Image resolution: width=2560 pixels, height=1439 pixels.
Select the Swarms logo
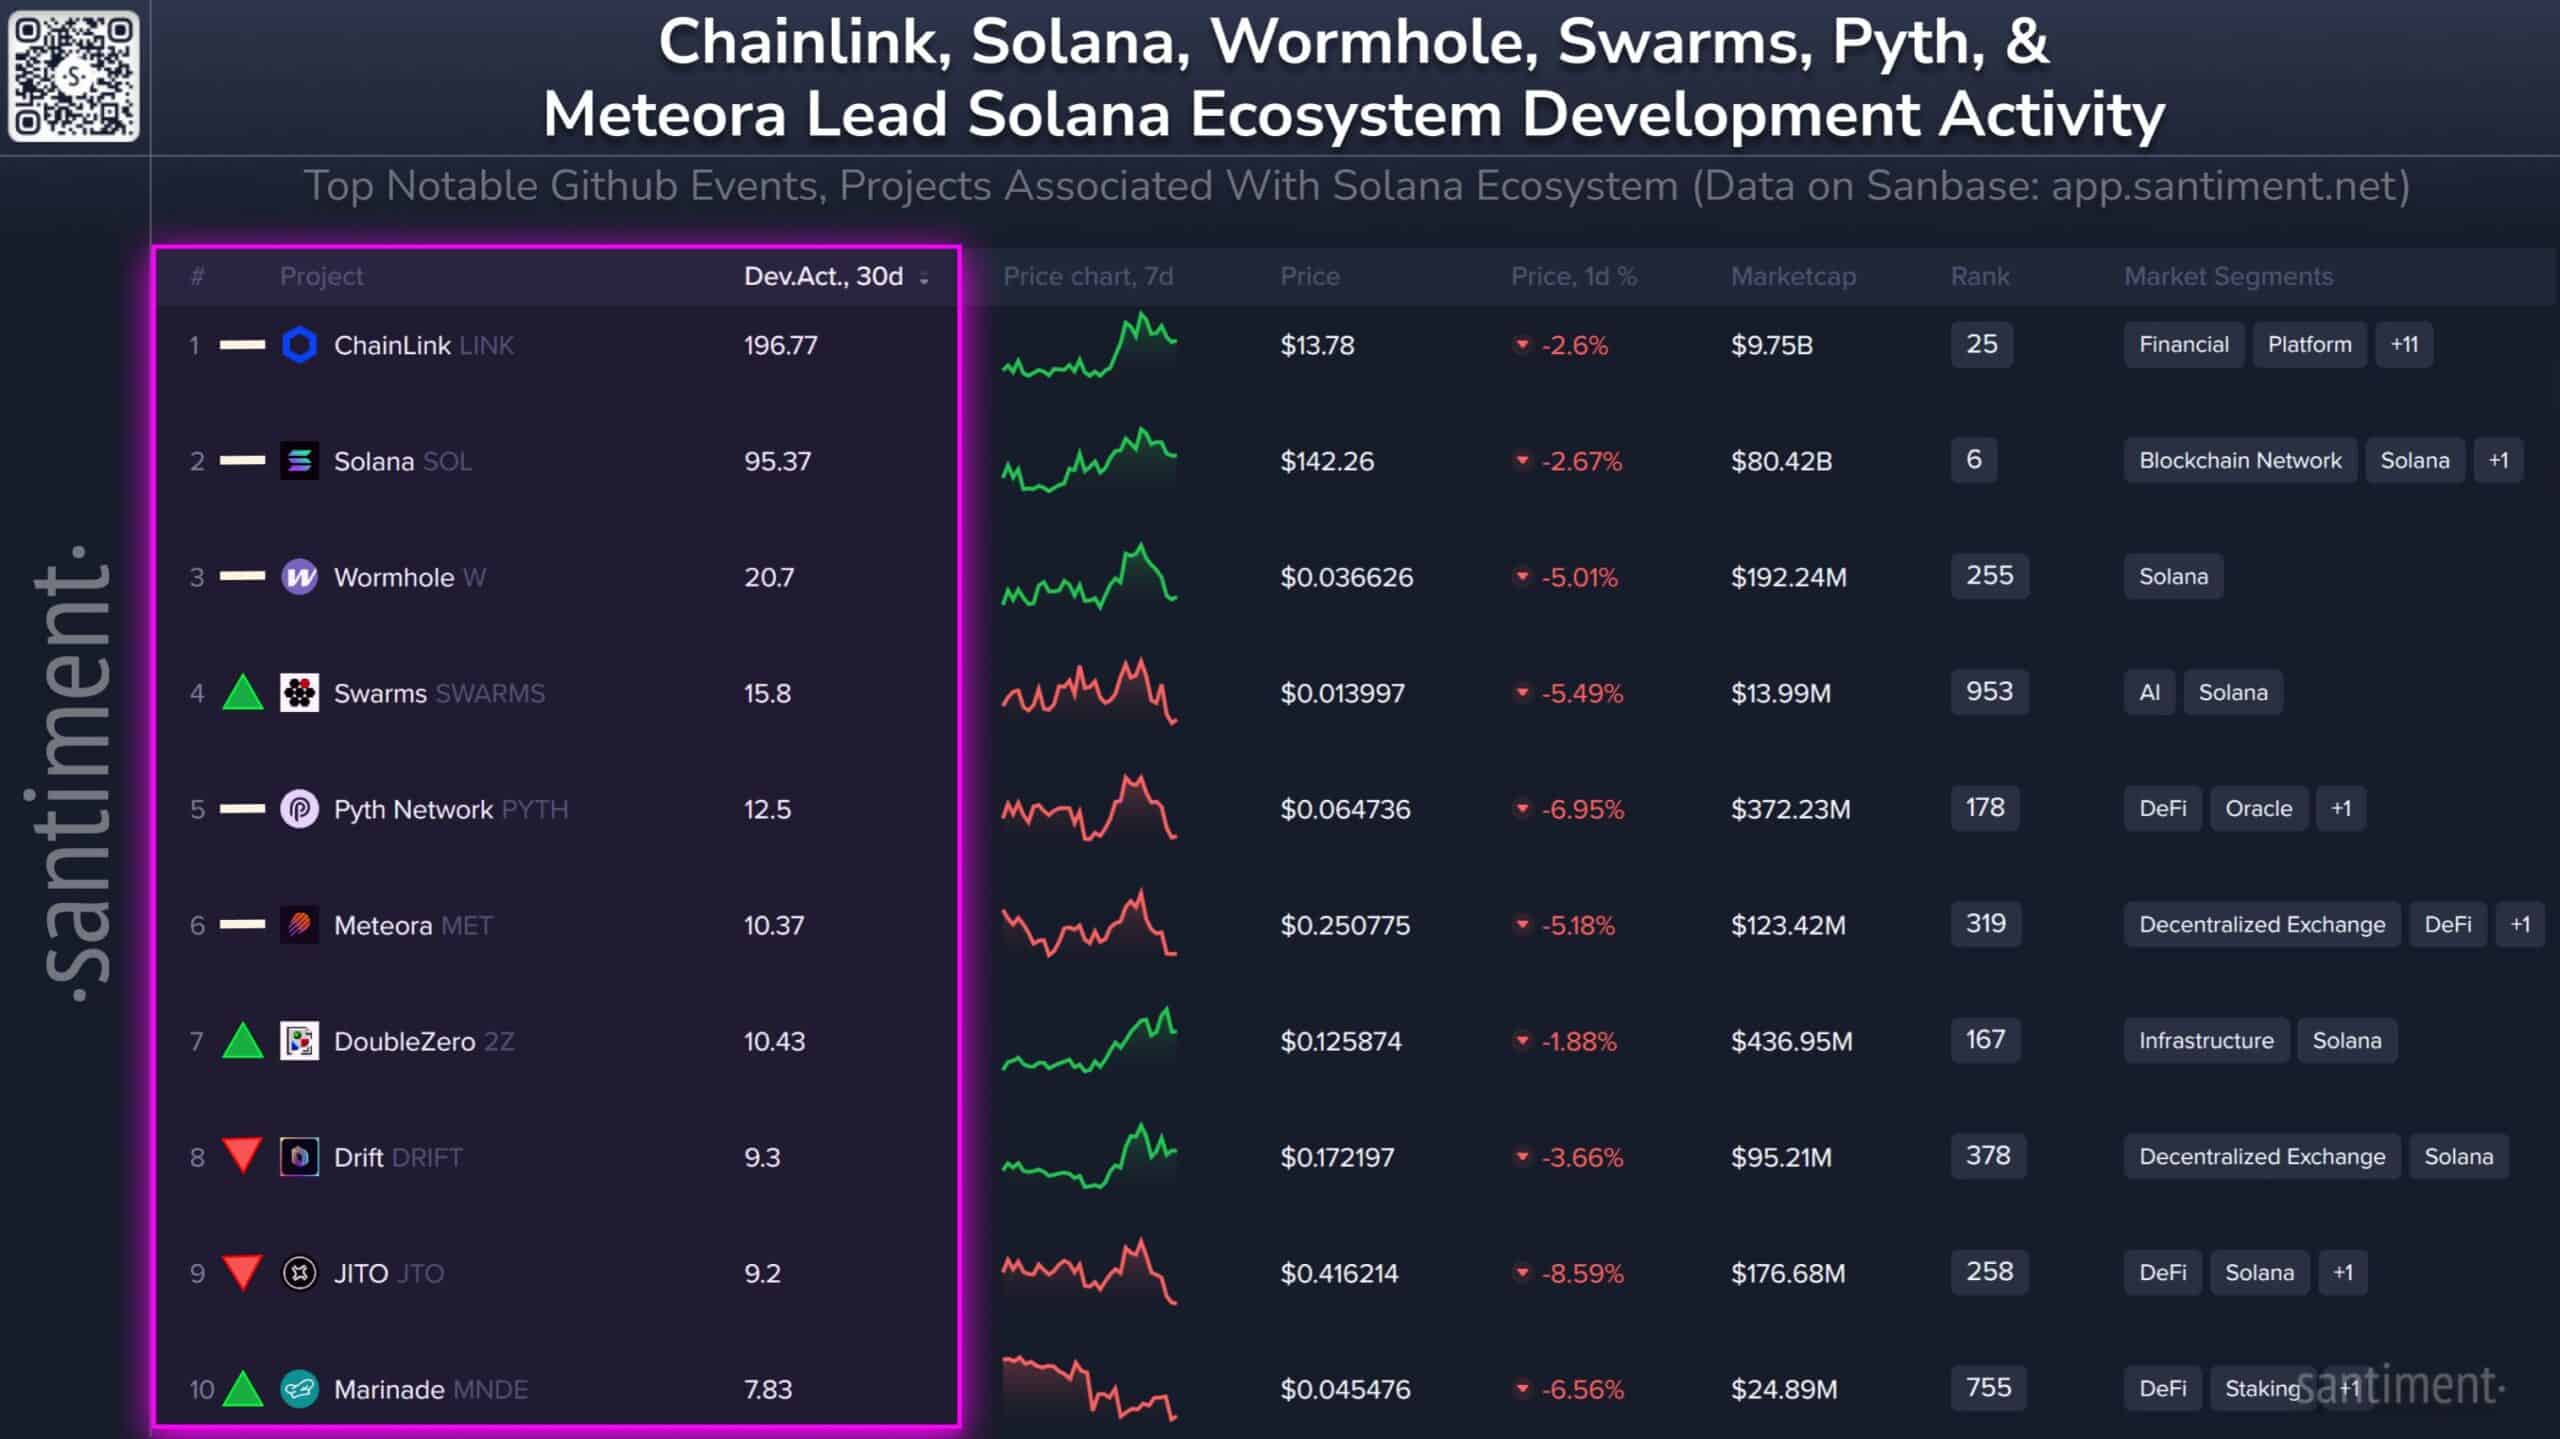300,693
